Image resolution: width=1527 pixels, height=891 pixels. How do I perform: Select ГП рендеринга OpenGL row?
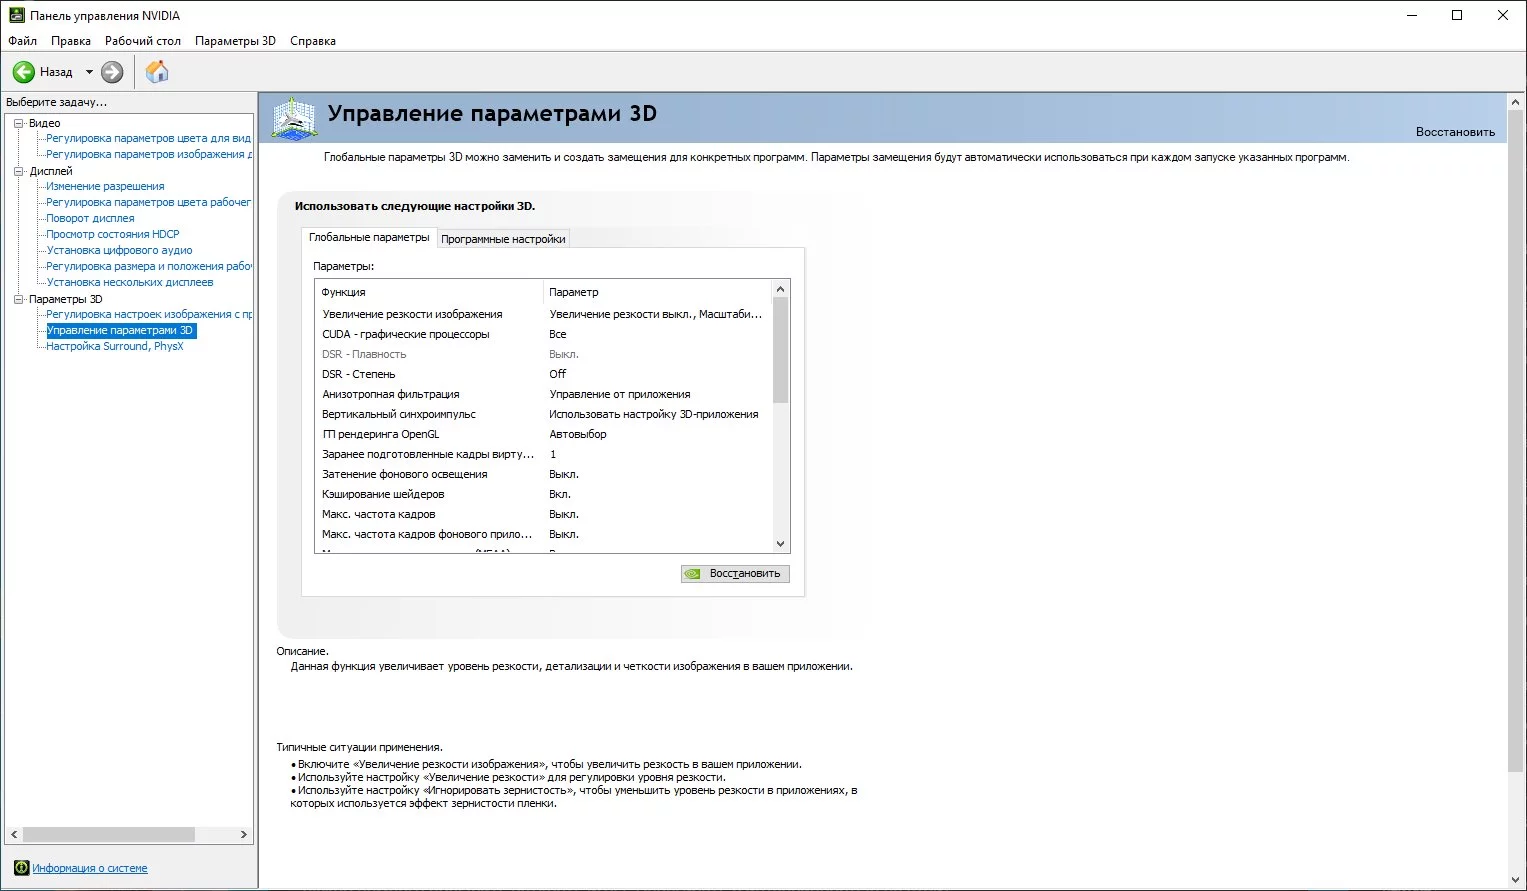point(544,434)
